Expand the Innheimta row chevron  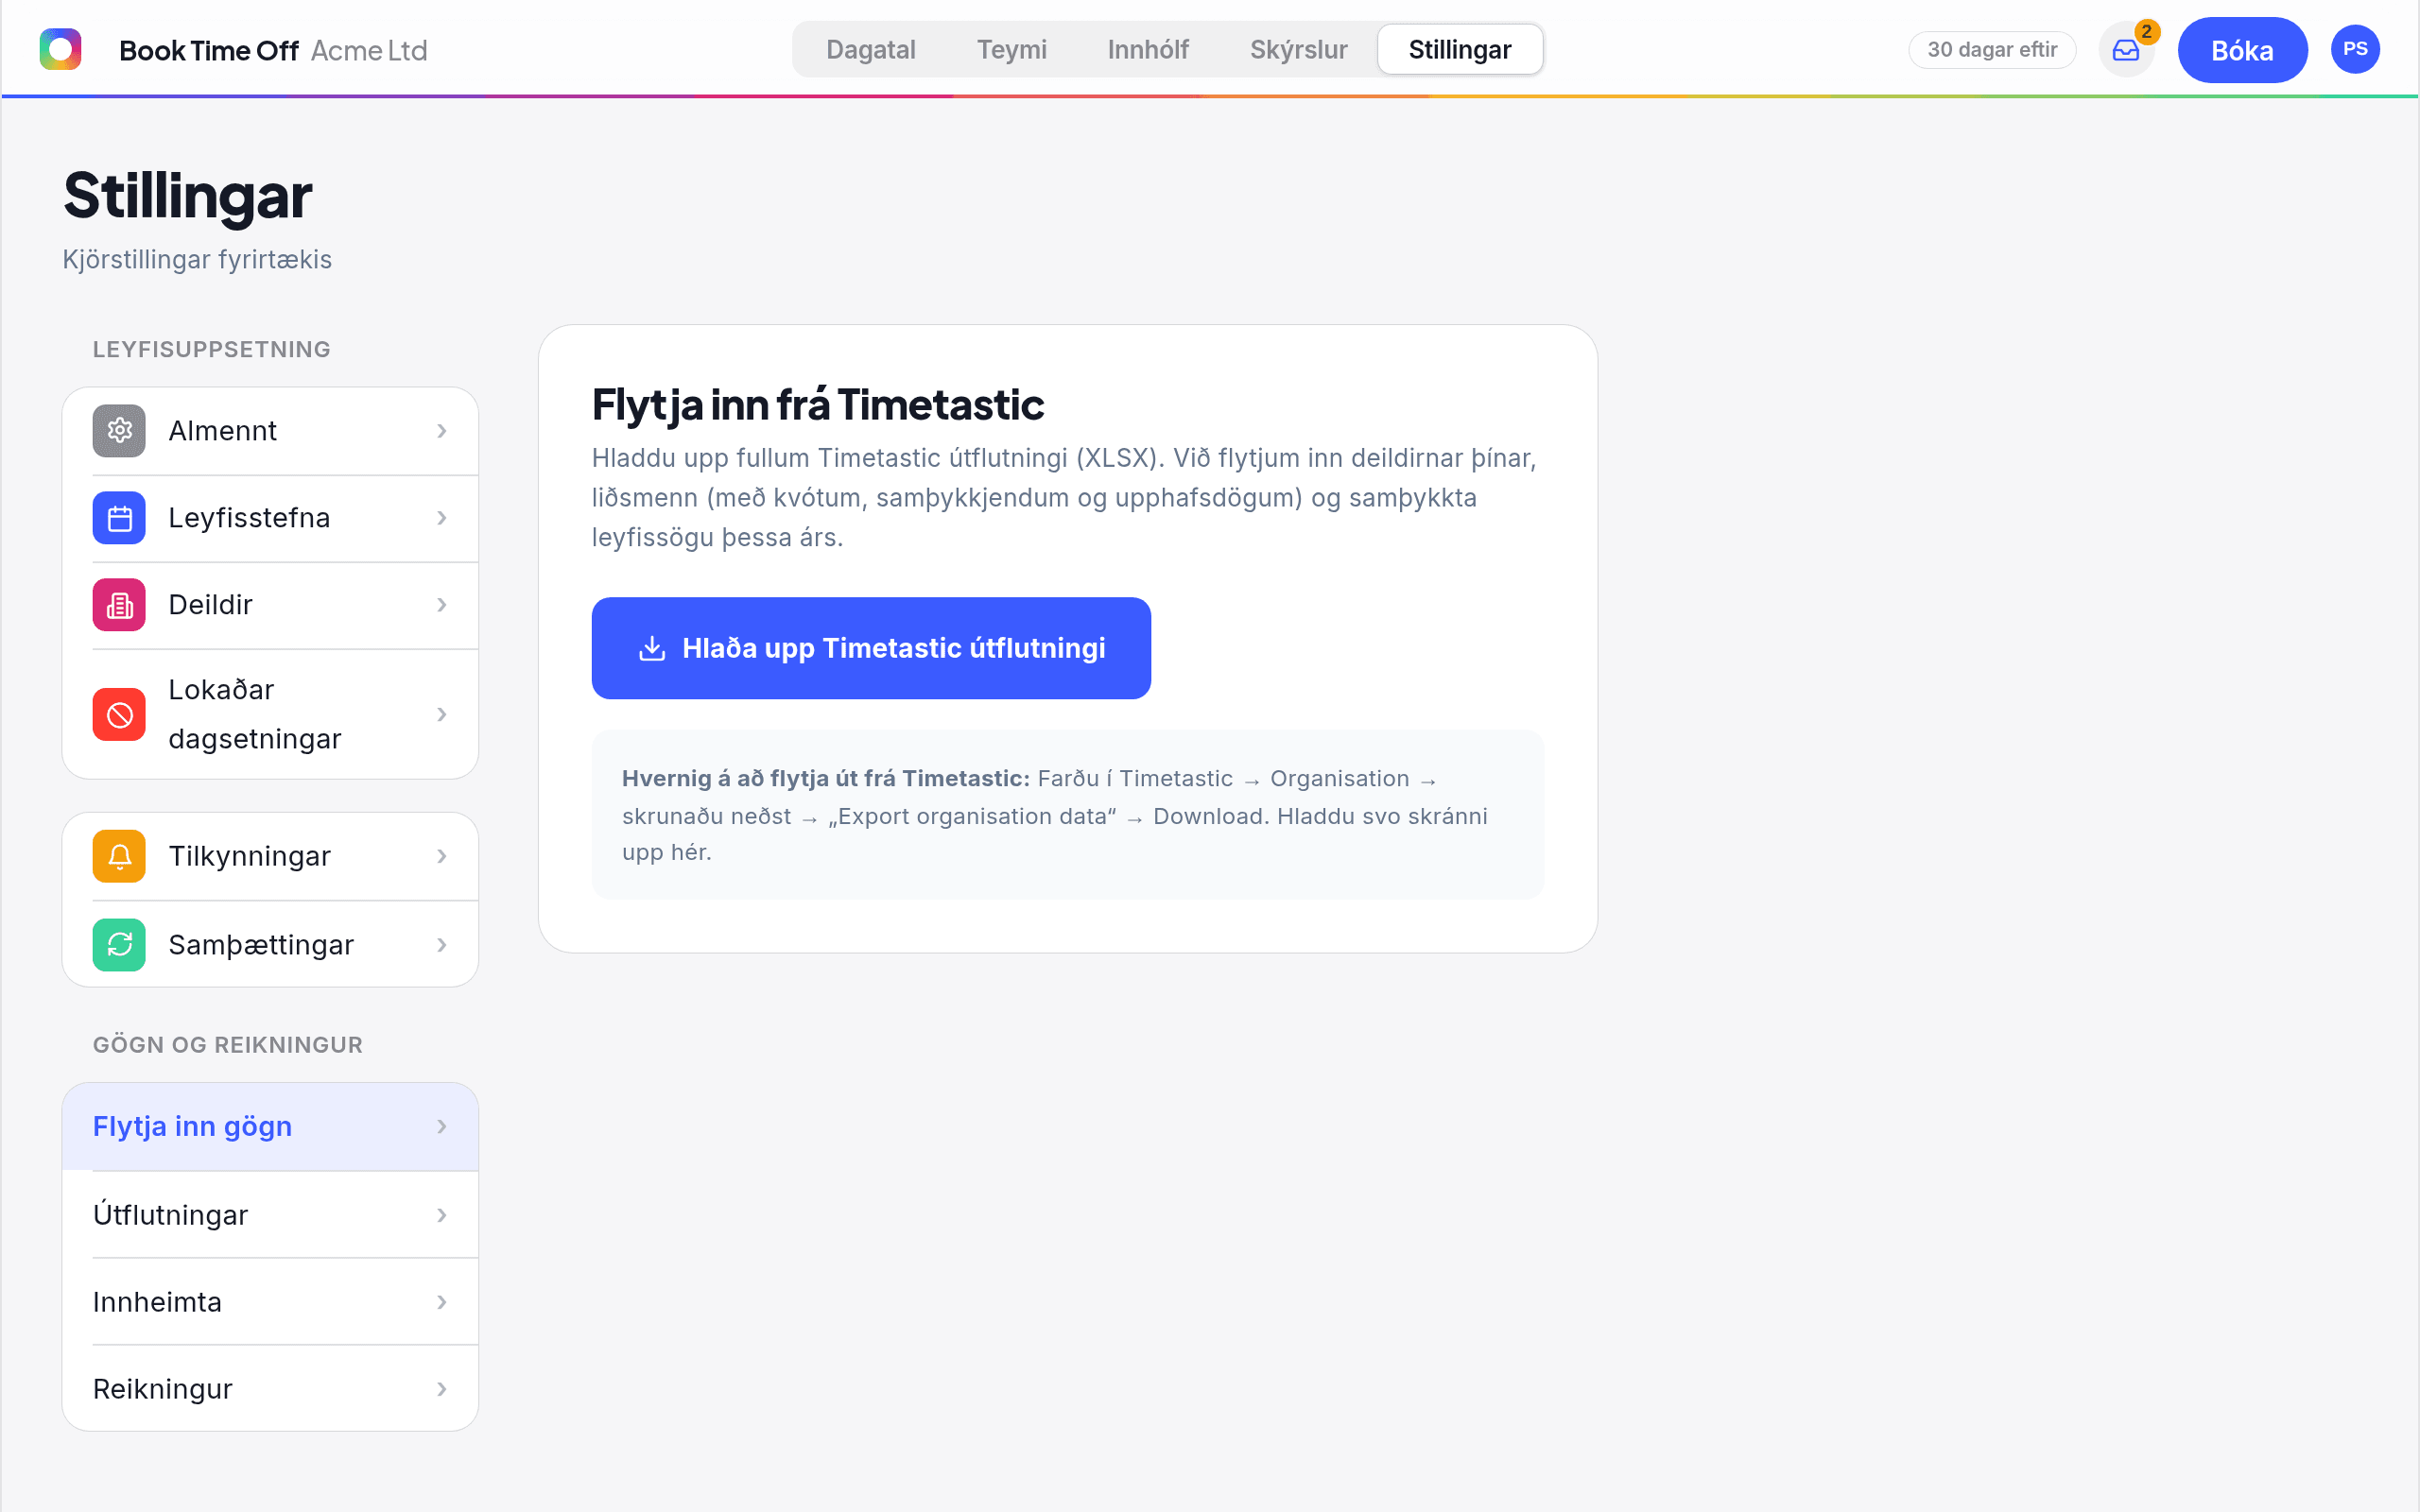tap(442, 1302)
